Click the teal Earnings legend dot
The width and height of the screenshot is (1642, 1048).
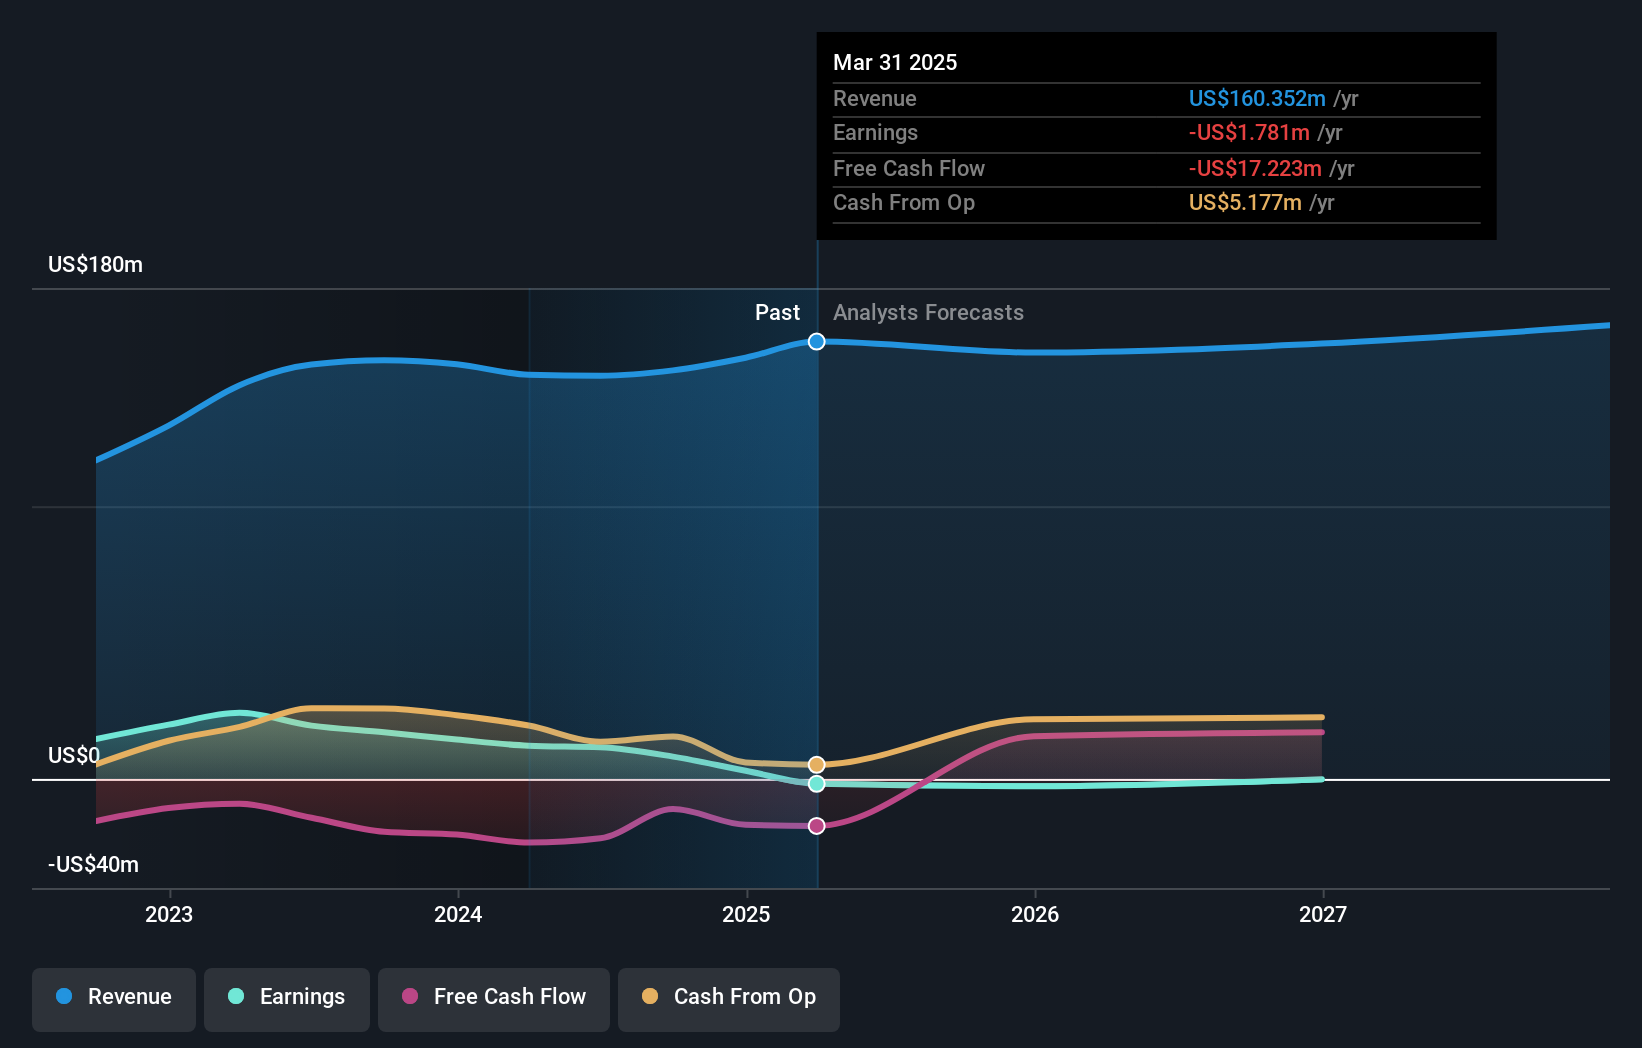[234, 997]
